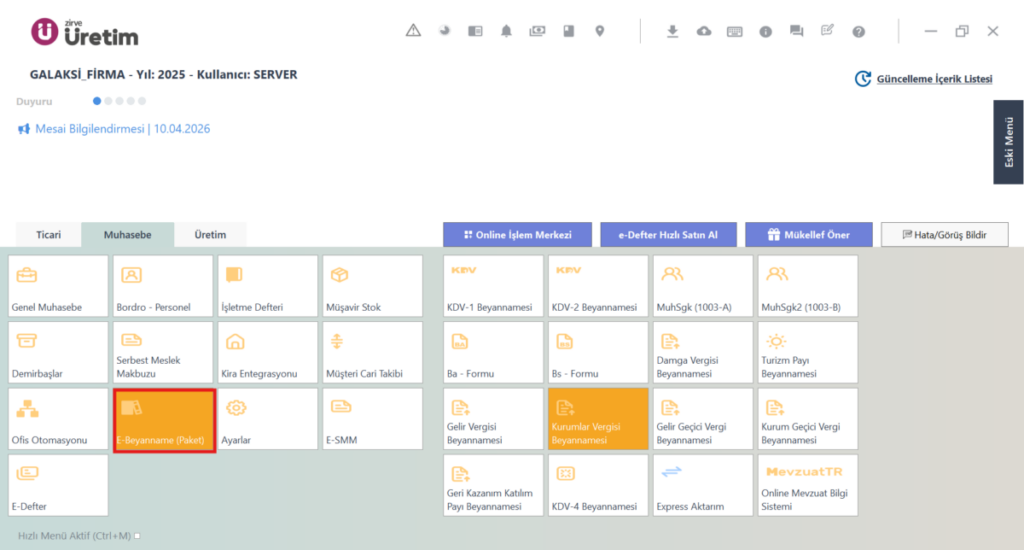Open the Express Aktarım tile

703,485
